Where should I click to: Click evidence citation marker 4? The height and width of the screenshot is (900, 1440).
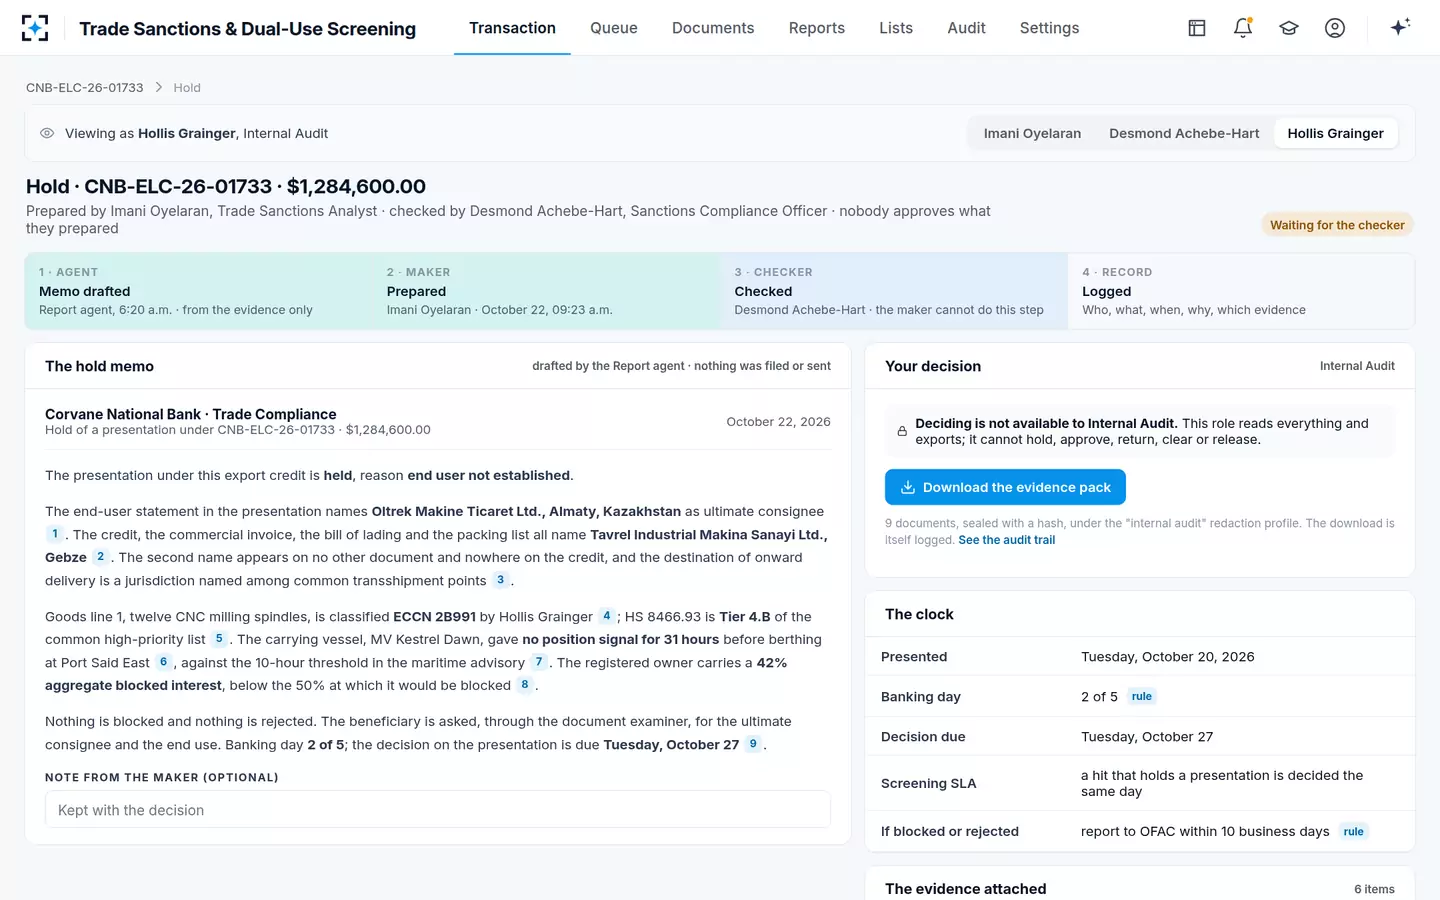click(607, 616)
